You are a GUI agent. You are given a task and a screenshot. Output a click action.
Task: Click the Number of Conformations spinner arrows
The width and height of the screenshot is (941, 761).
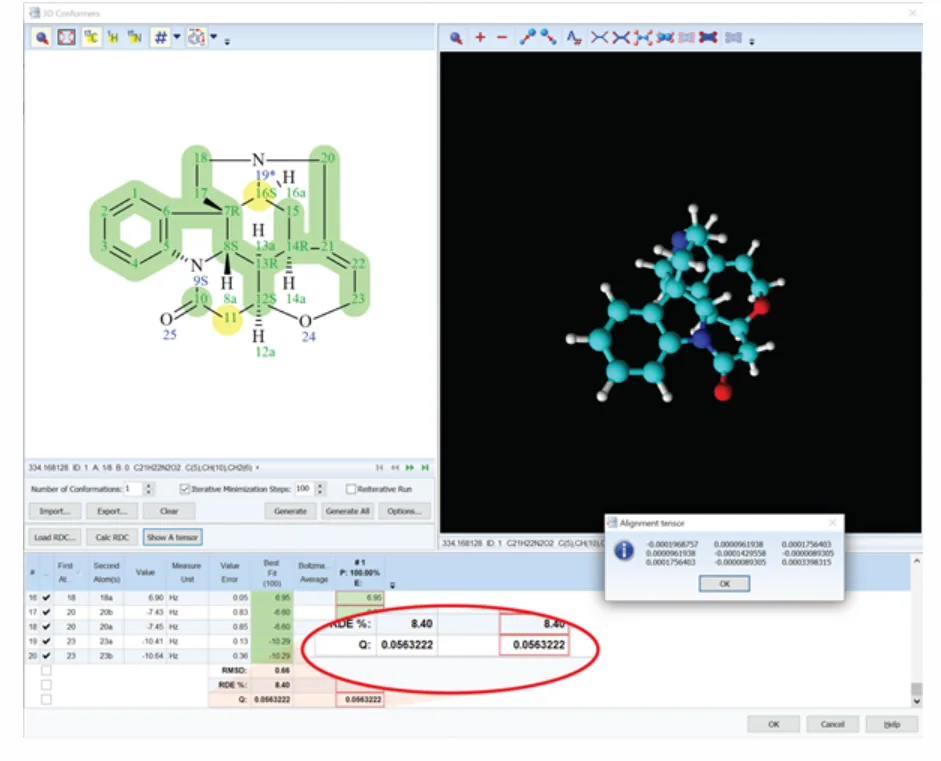pyautogui.click(x=149, y=489)
